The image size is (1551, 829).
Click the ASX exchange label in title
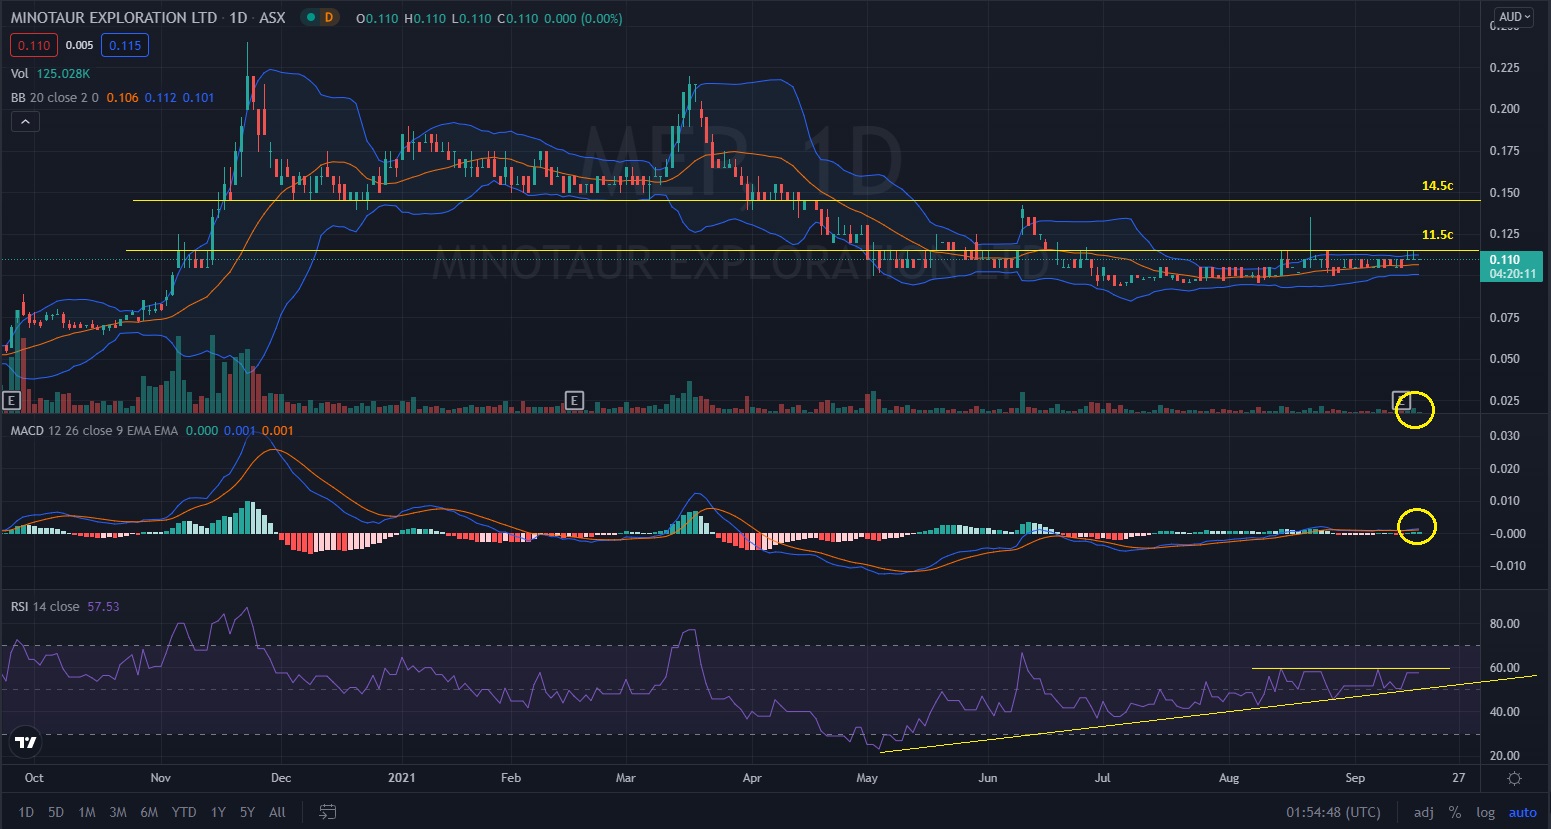[x=272, y=18]
